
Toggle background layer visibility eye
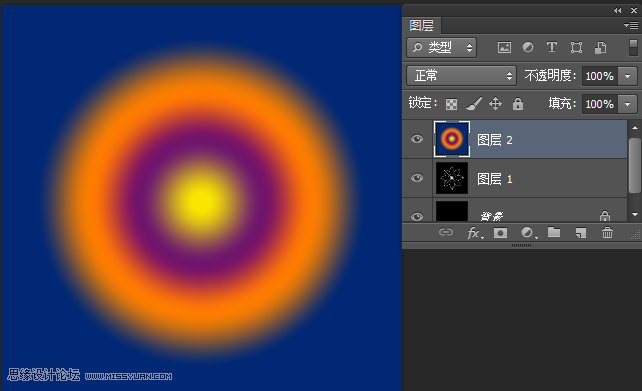[417, 216]
